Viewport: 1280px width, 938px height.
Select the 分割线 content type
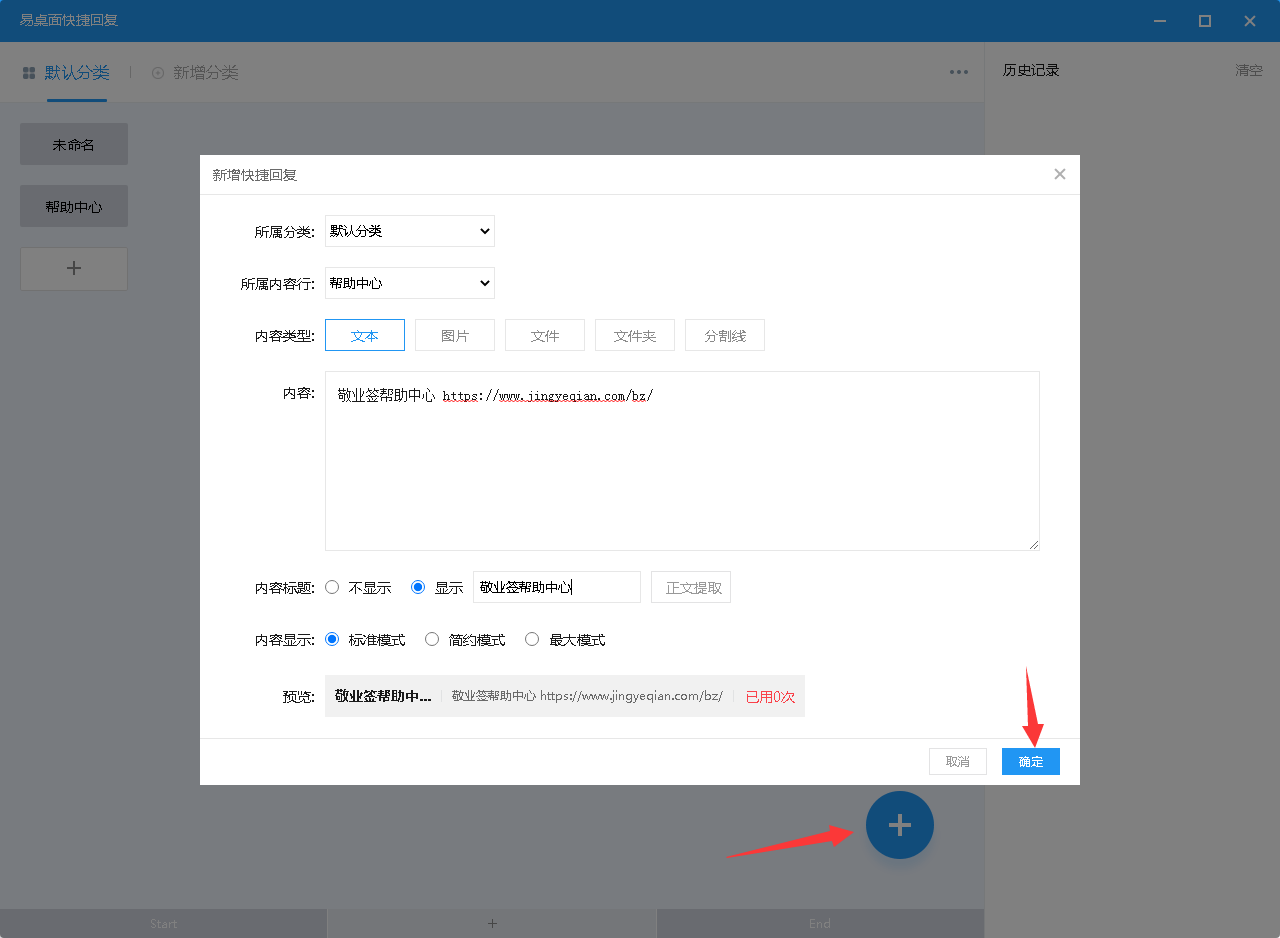tap(725, 335)
